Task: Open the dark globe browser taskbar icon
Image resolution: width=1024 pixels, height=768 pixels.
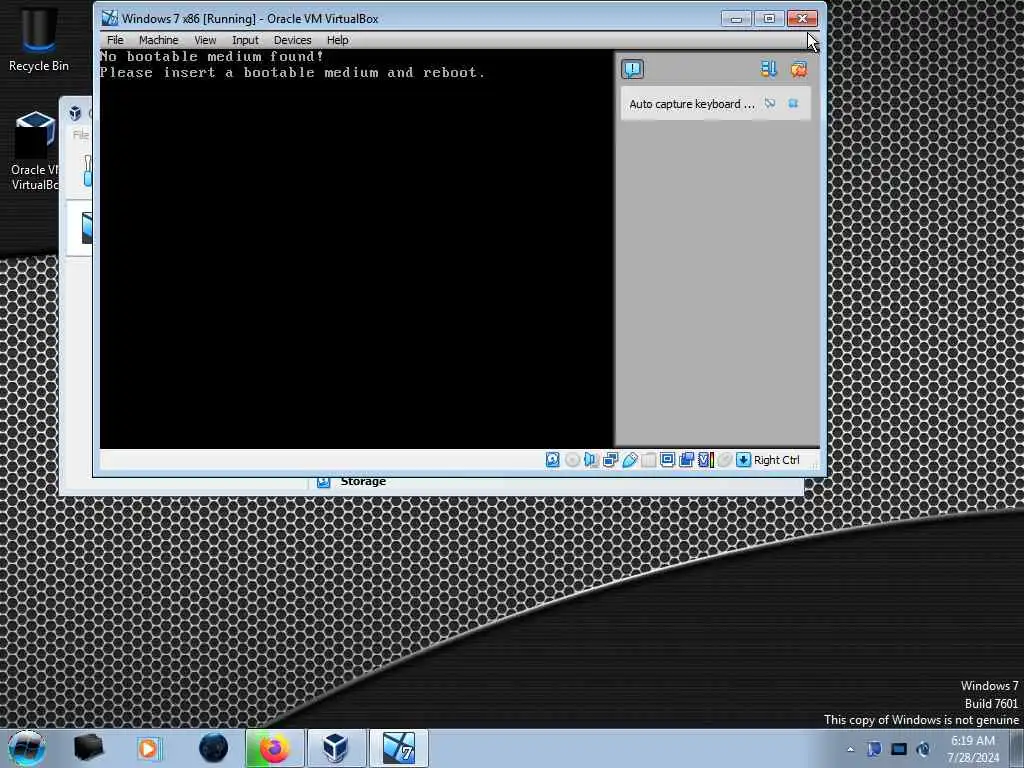Action: (x=213, y=748)
